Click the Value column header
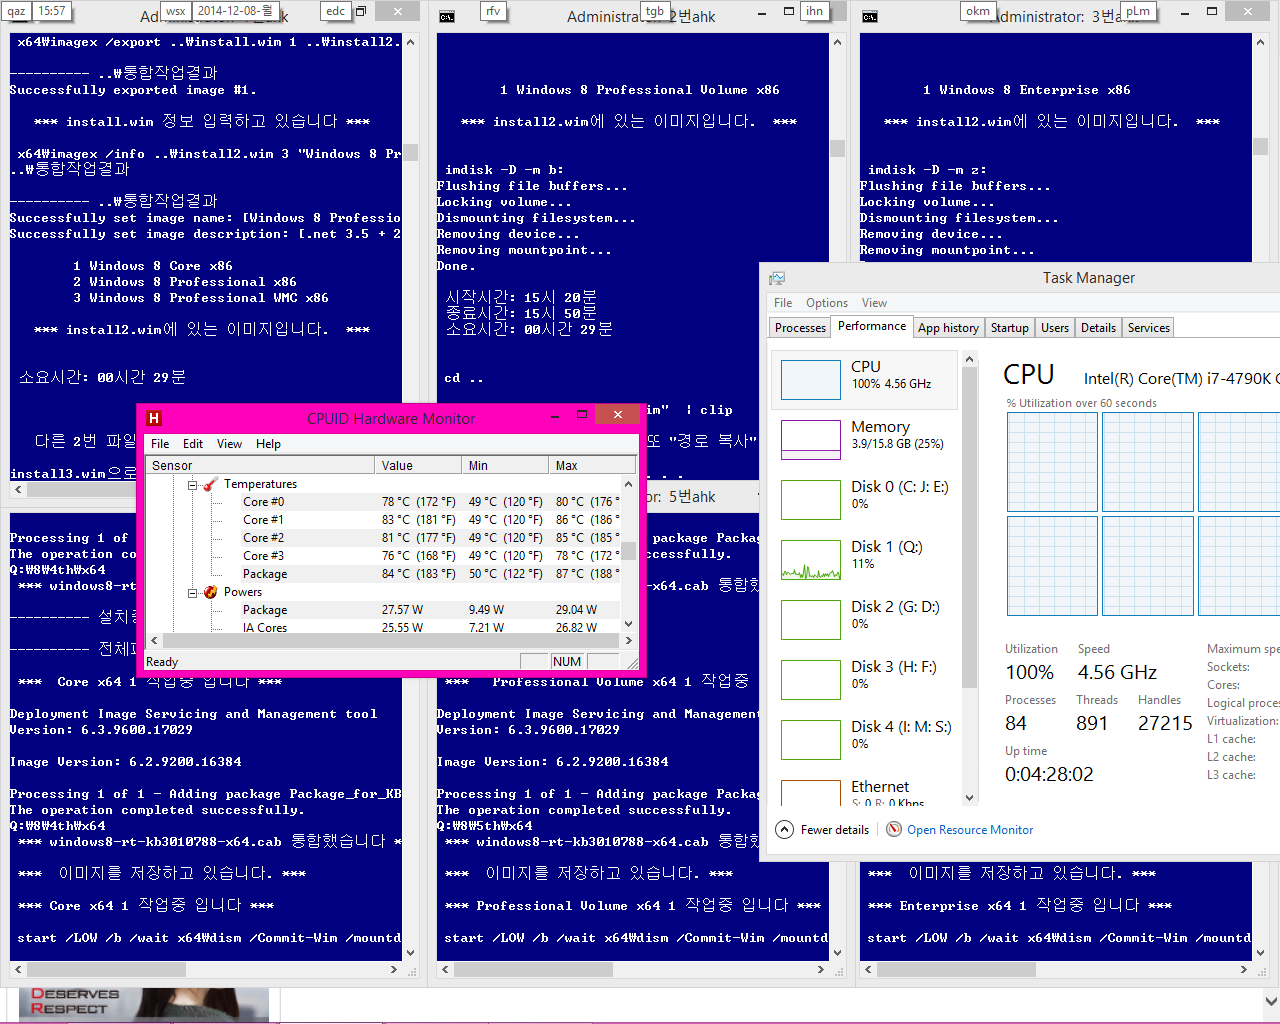The height and width of the screenshot is (1024, 1280). [x=419, y=466]
